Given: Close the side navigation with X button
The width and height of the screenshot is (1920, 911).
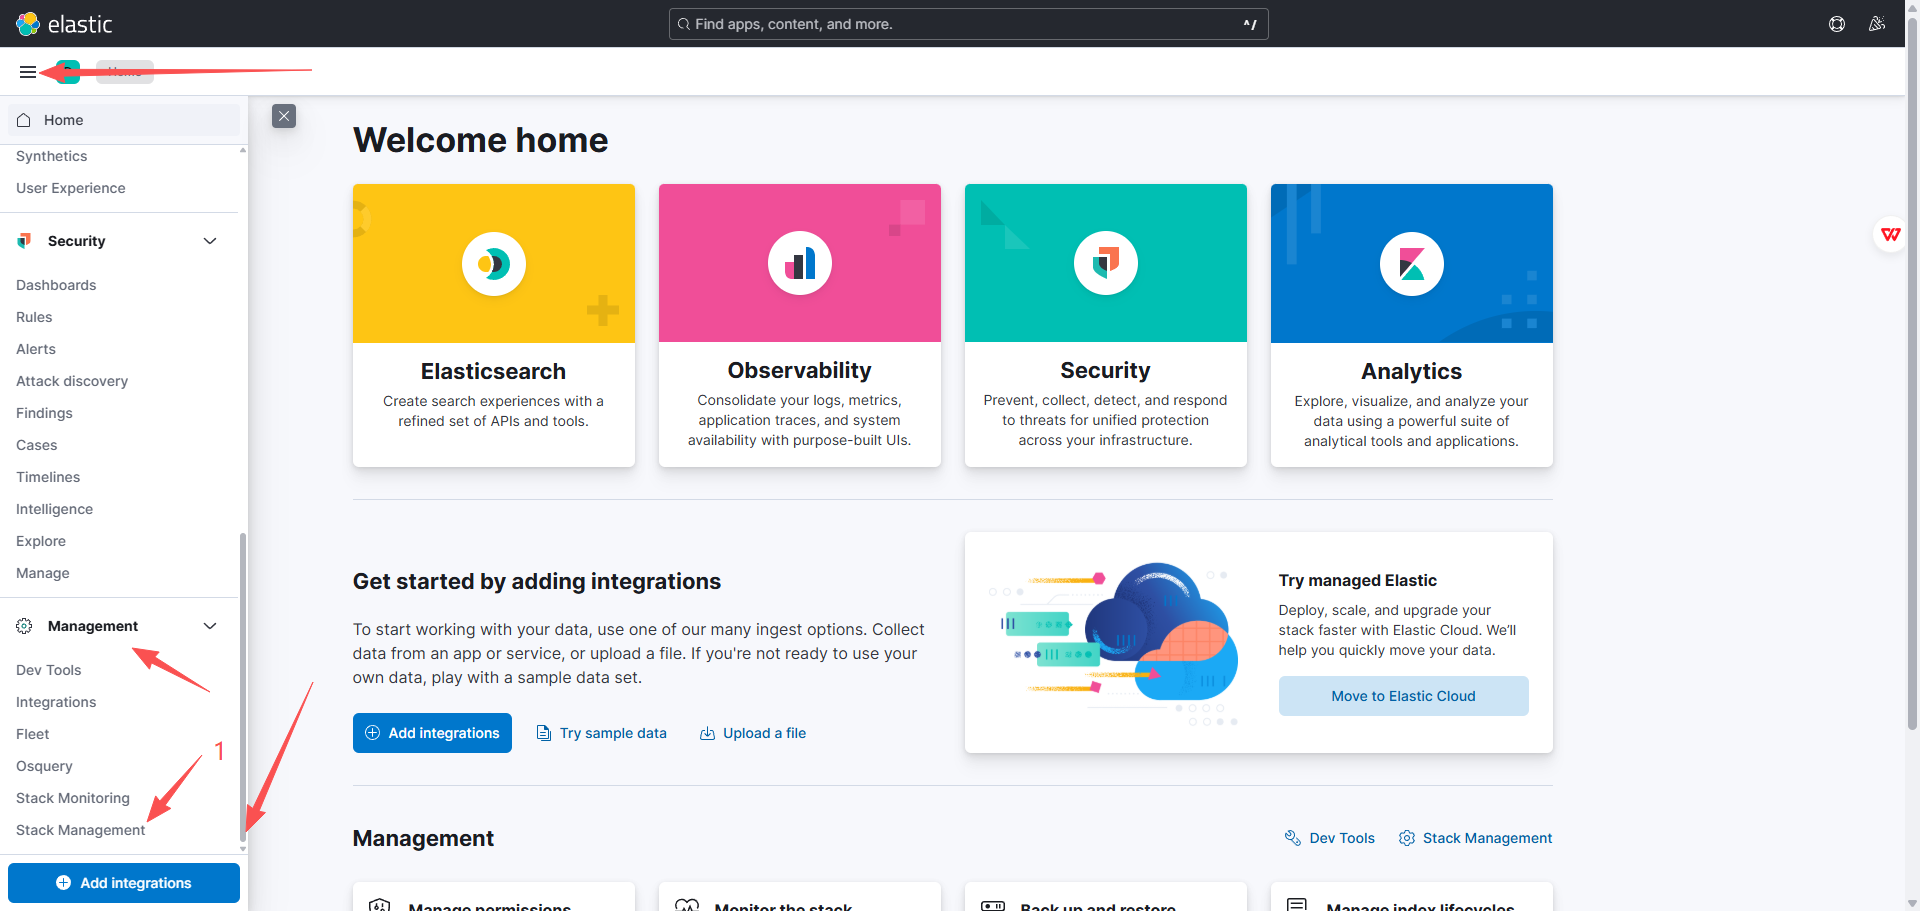Looking at the screenshot, I should pos(284,116).
